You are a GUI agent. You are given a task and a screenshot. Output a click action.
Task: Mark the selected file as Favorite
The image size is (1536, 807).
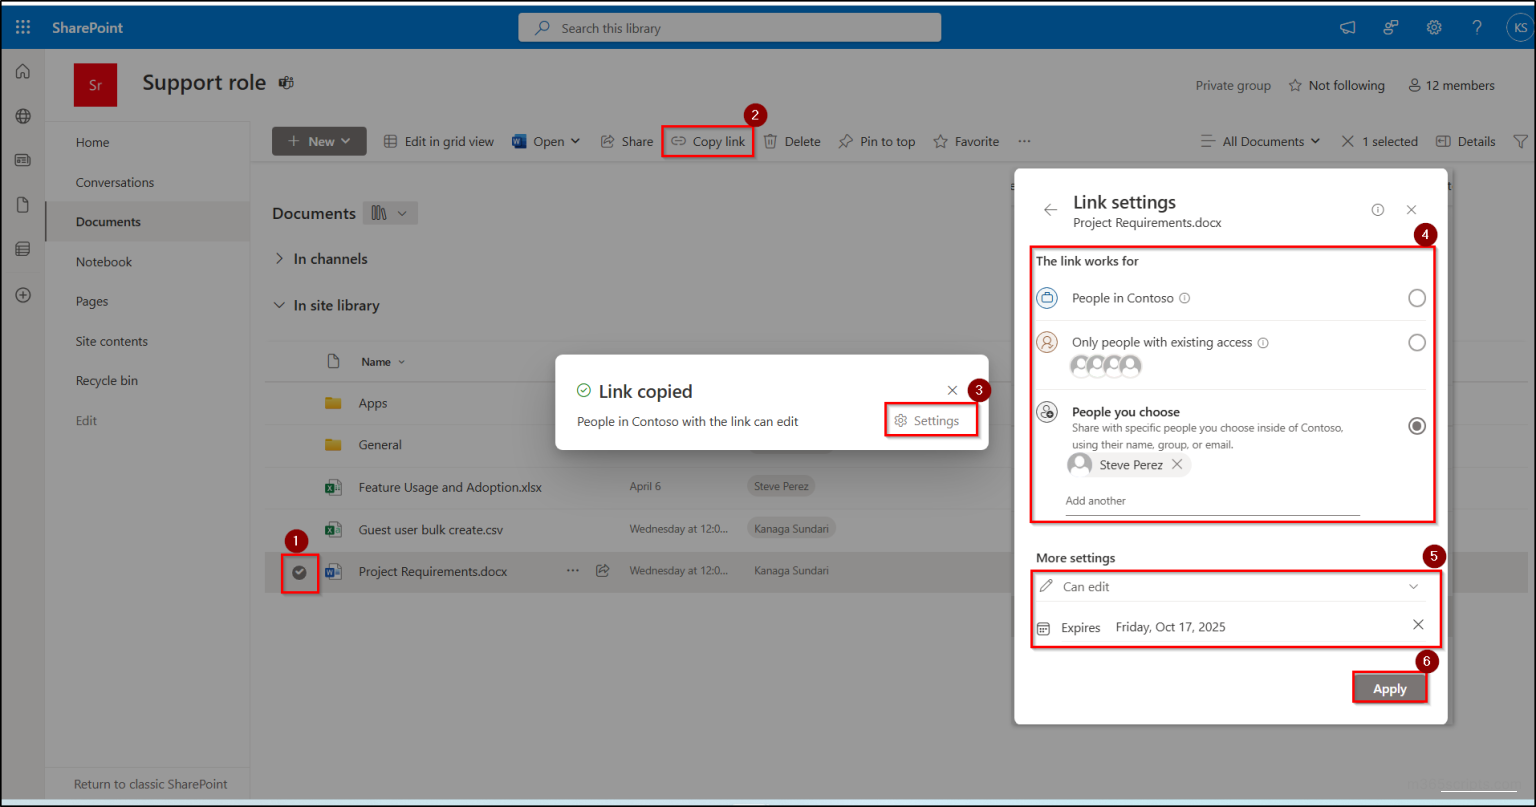click(x=965, y=141)
